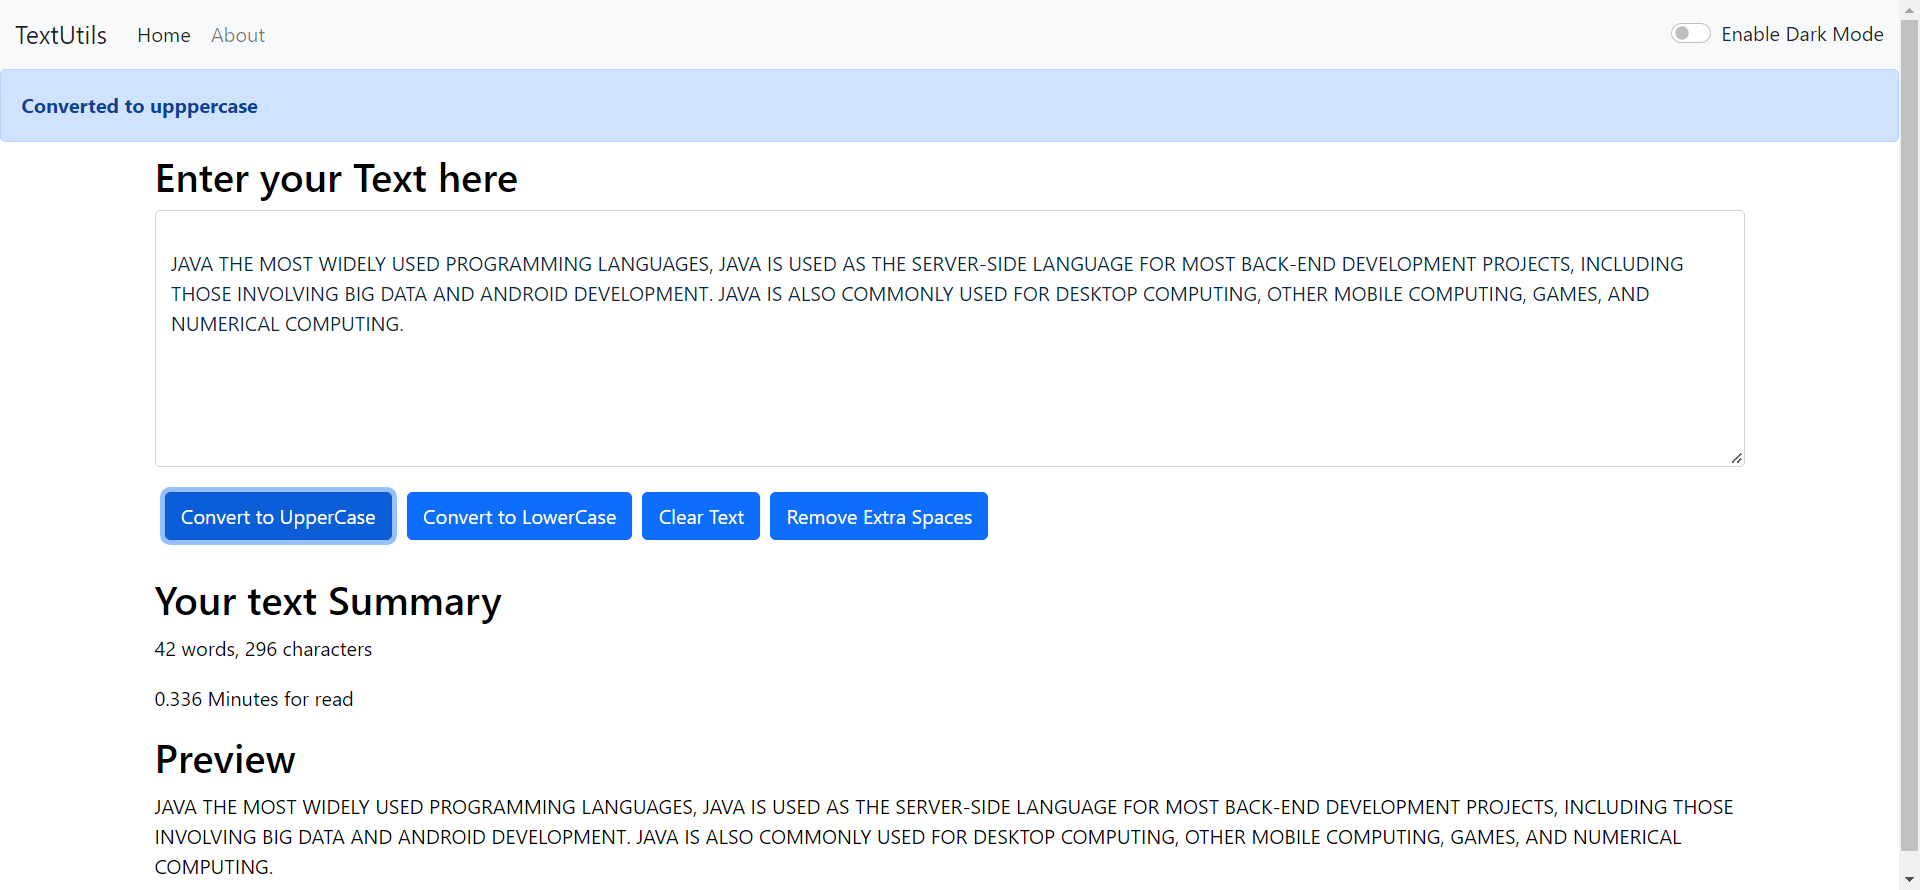Click the '42 words, 296 characters' summary
This screenshot has width=1920, height=890.
tap(263, 649)
